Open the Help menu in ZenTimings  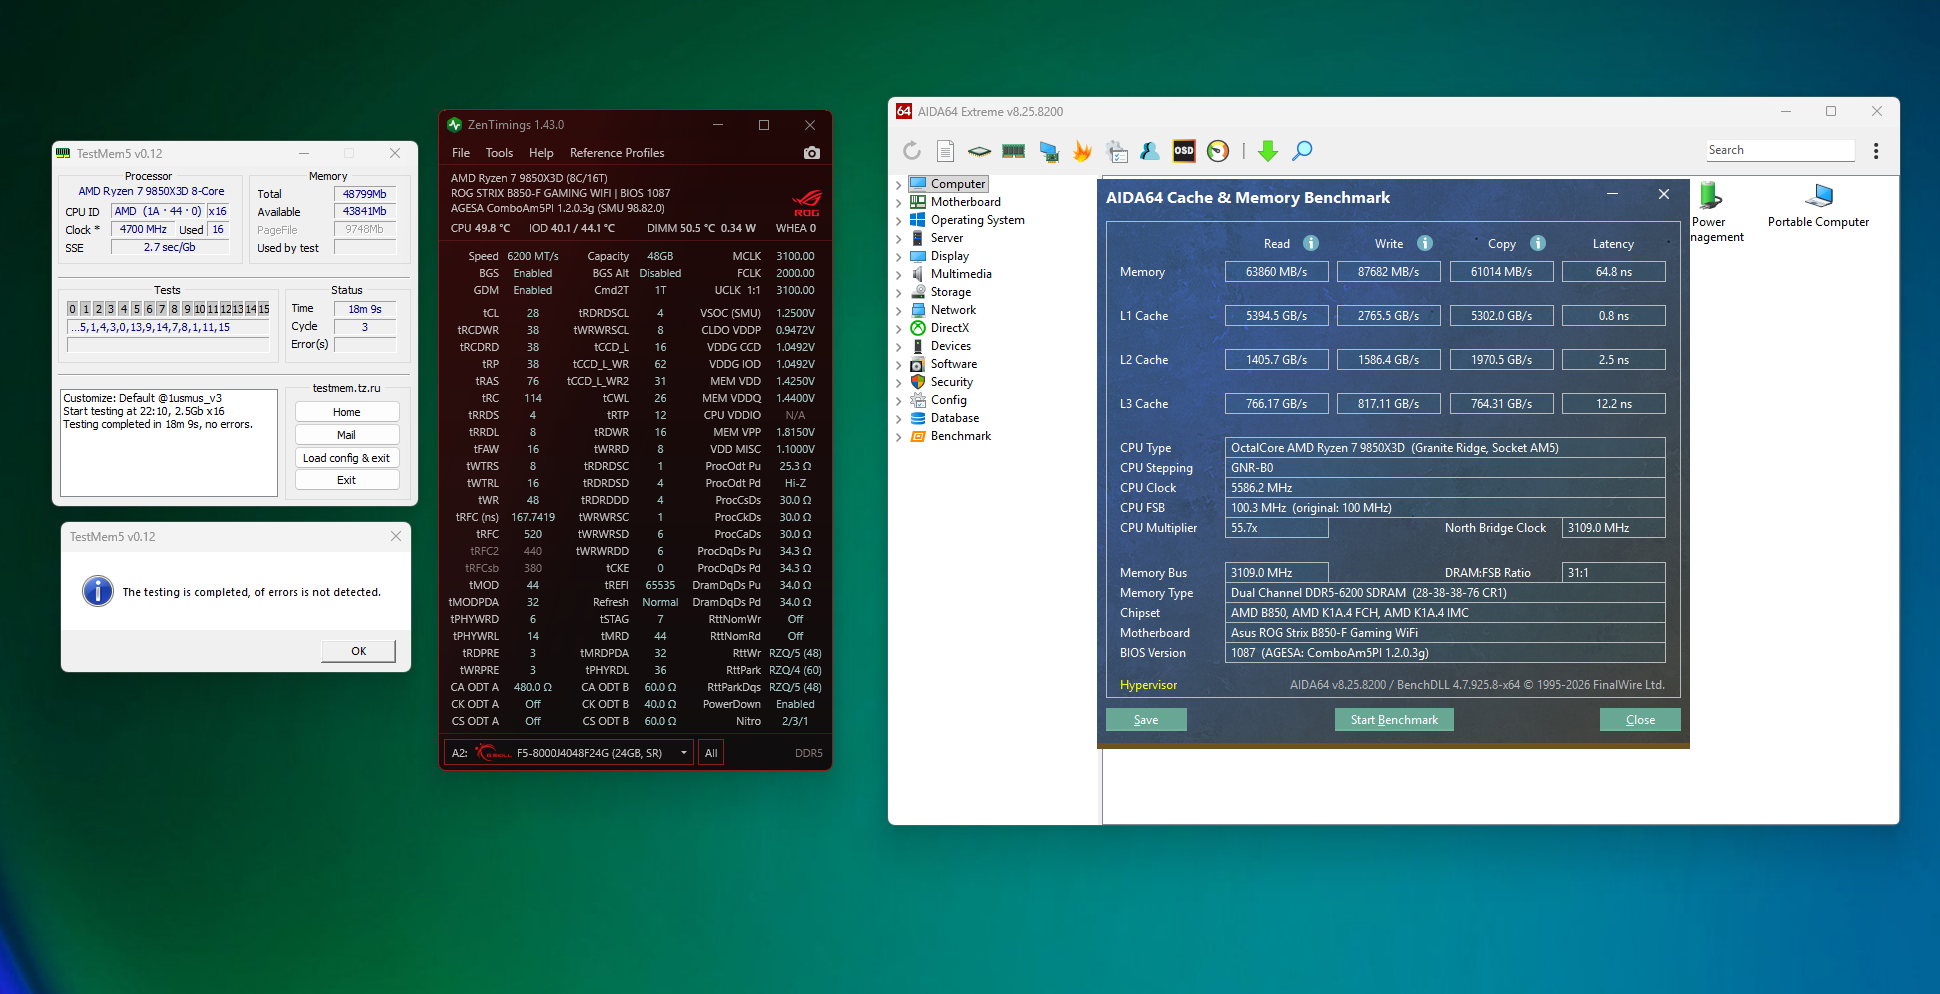coord(541,153)
